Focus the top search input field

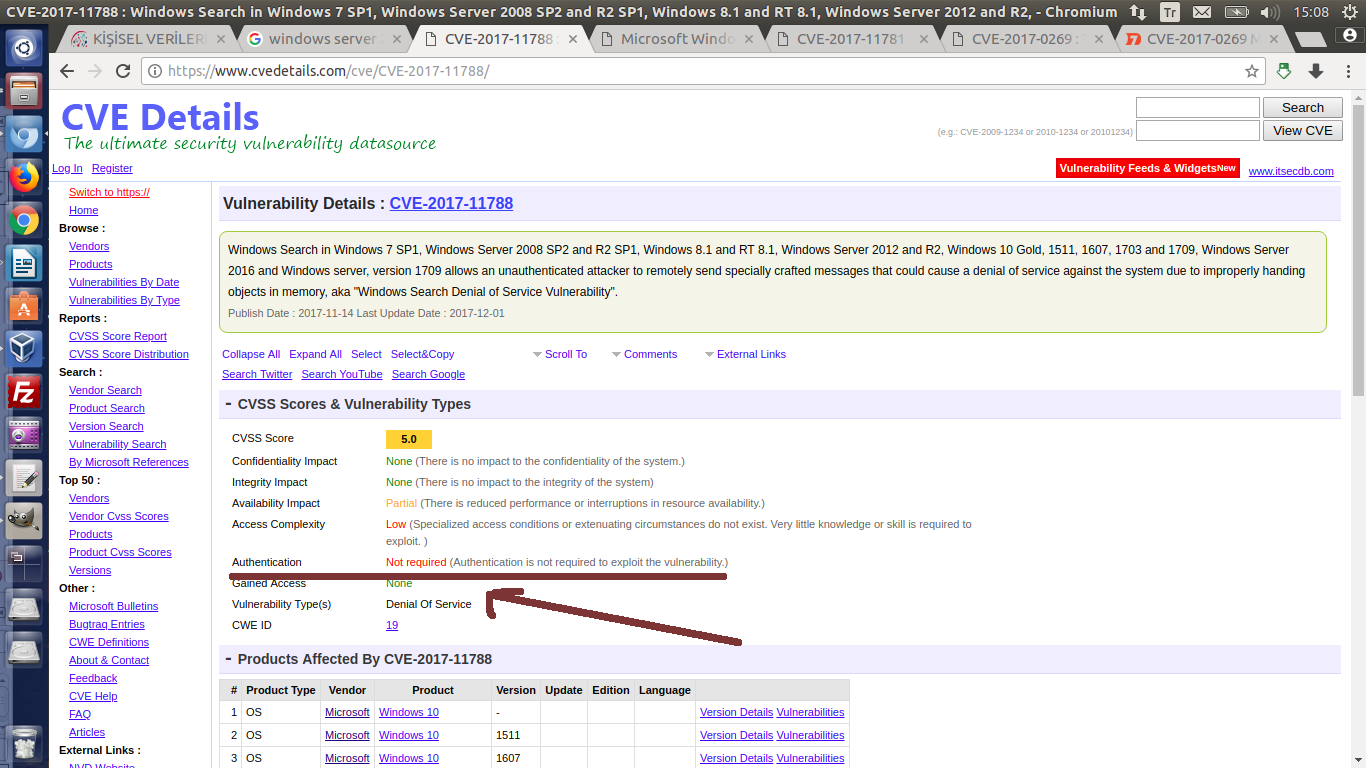pos(1198,107)
